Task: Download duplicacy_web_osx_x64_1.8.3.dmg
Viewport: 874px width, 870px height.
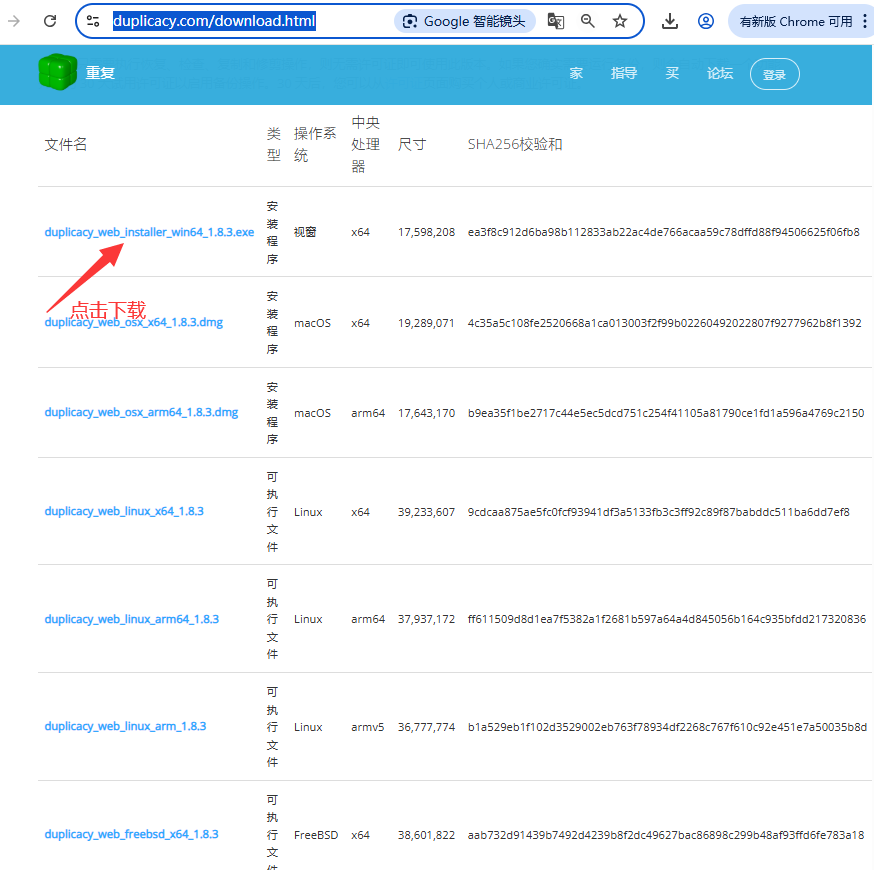Action: pyautogui.click(x=133, y=322)
